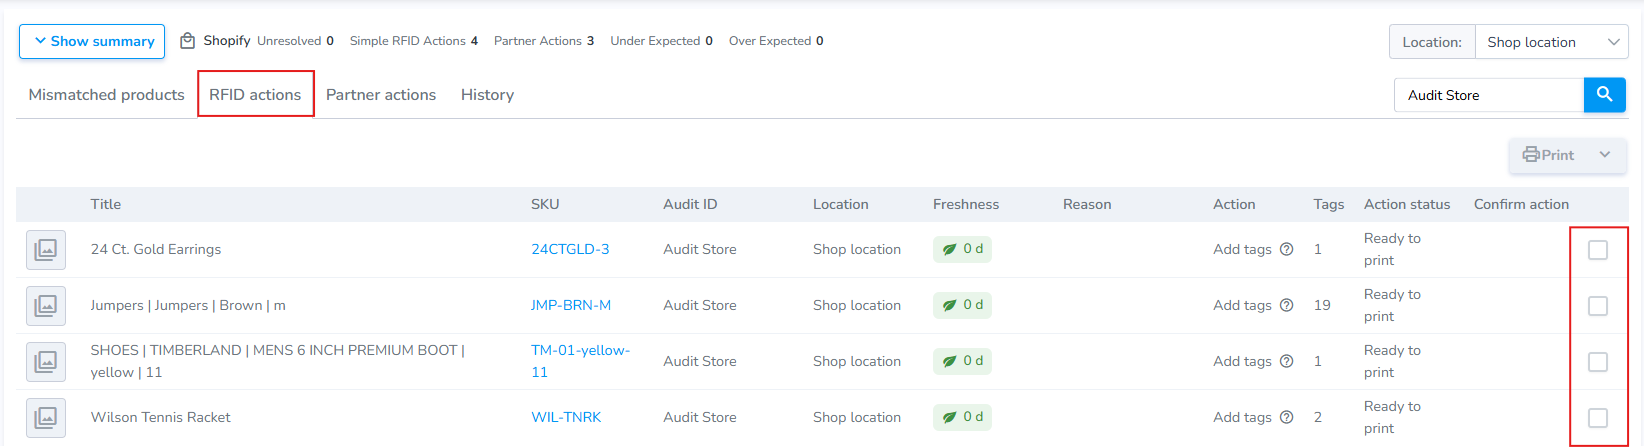The width and height of the screenshot is (1644, 447).
Task: Click freshness leaf badge in Jumpers row
Action: [962, 305]
